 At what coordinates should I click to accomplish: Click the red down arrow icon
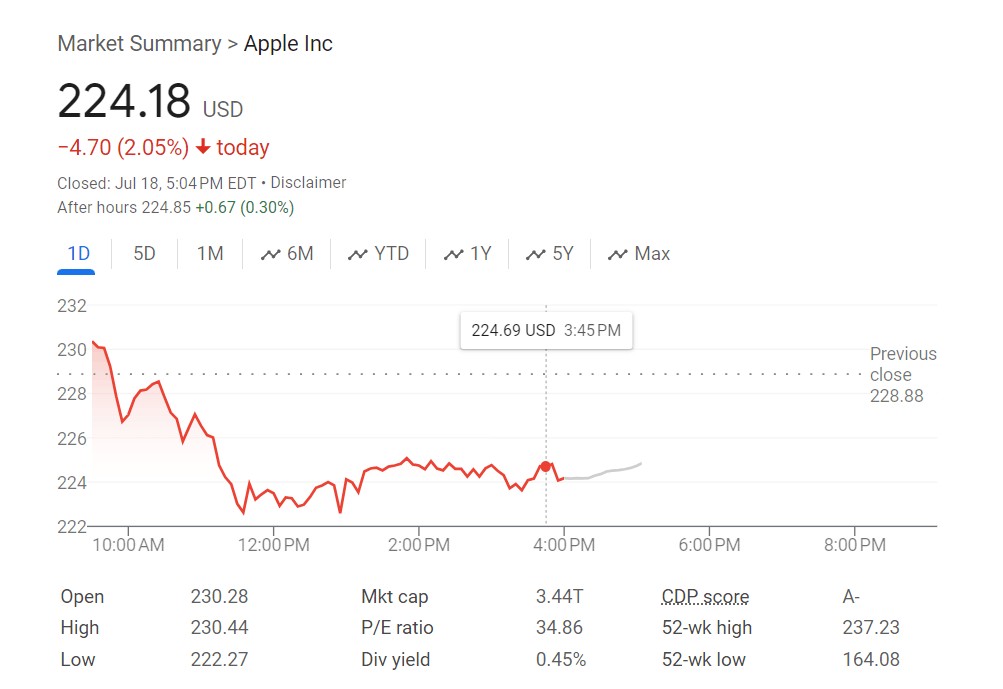pos(203,148)
